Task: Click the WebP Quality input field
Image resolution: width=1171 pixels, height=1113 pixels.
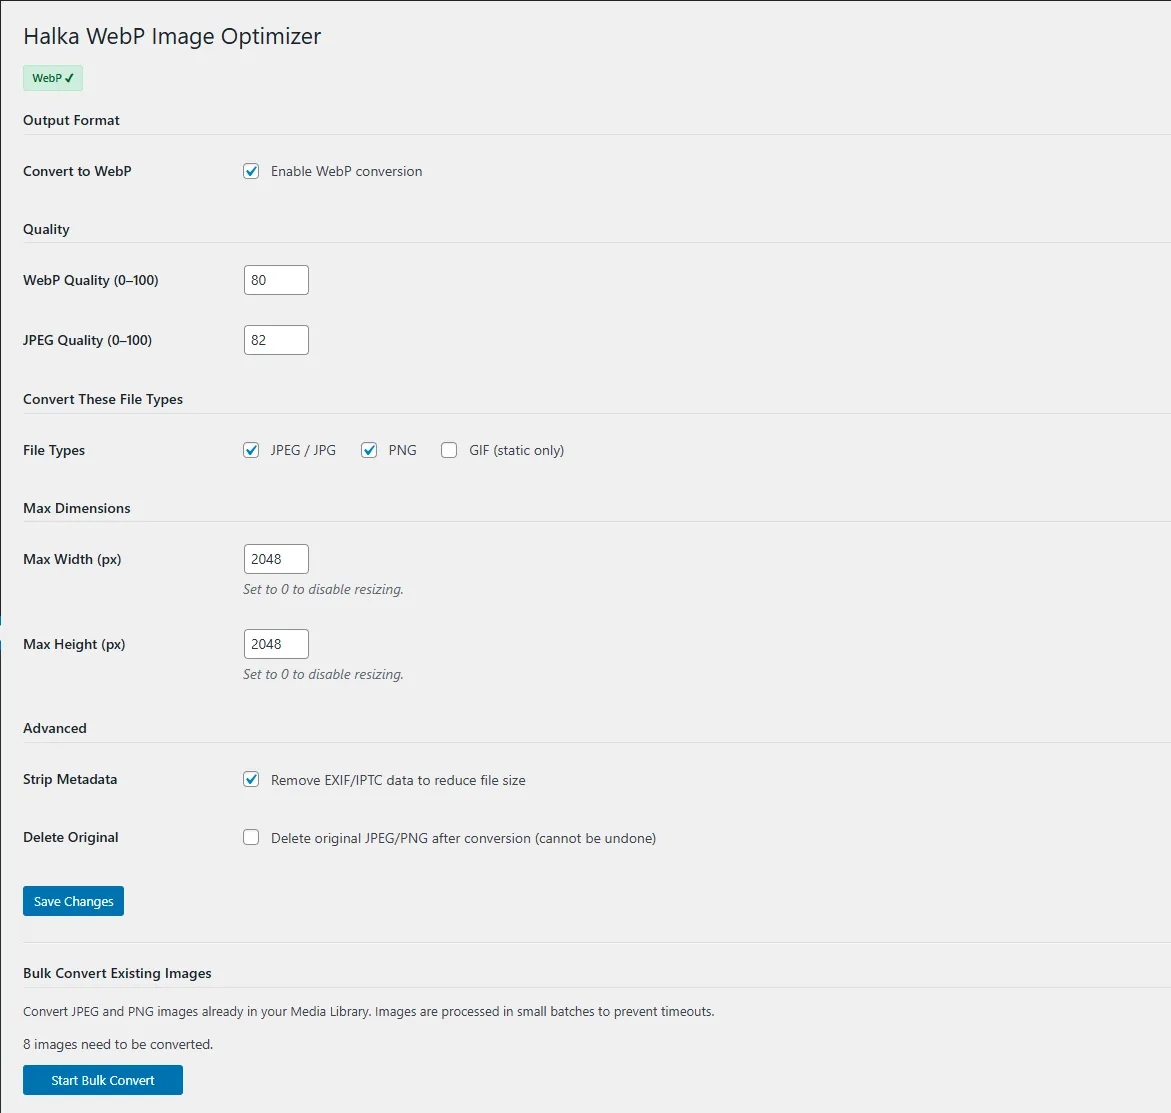Action: (x=276, y=280)
